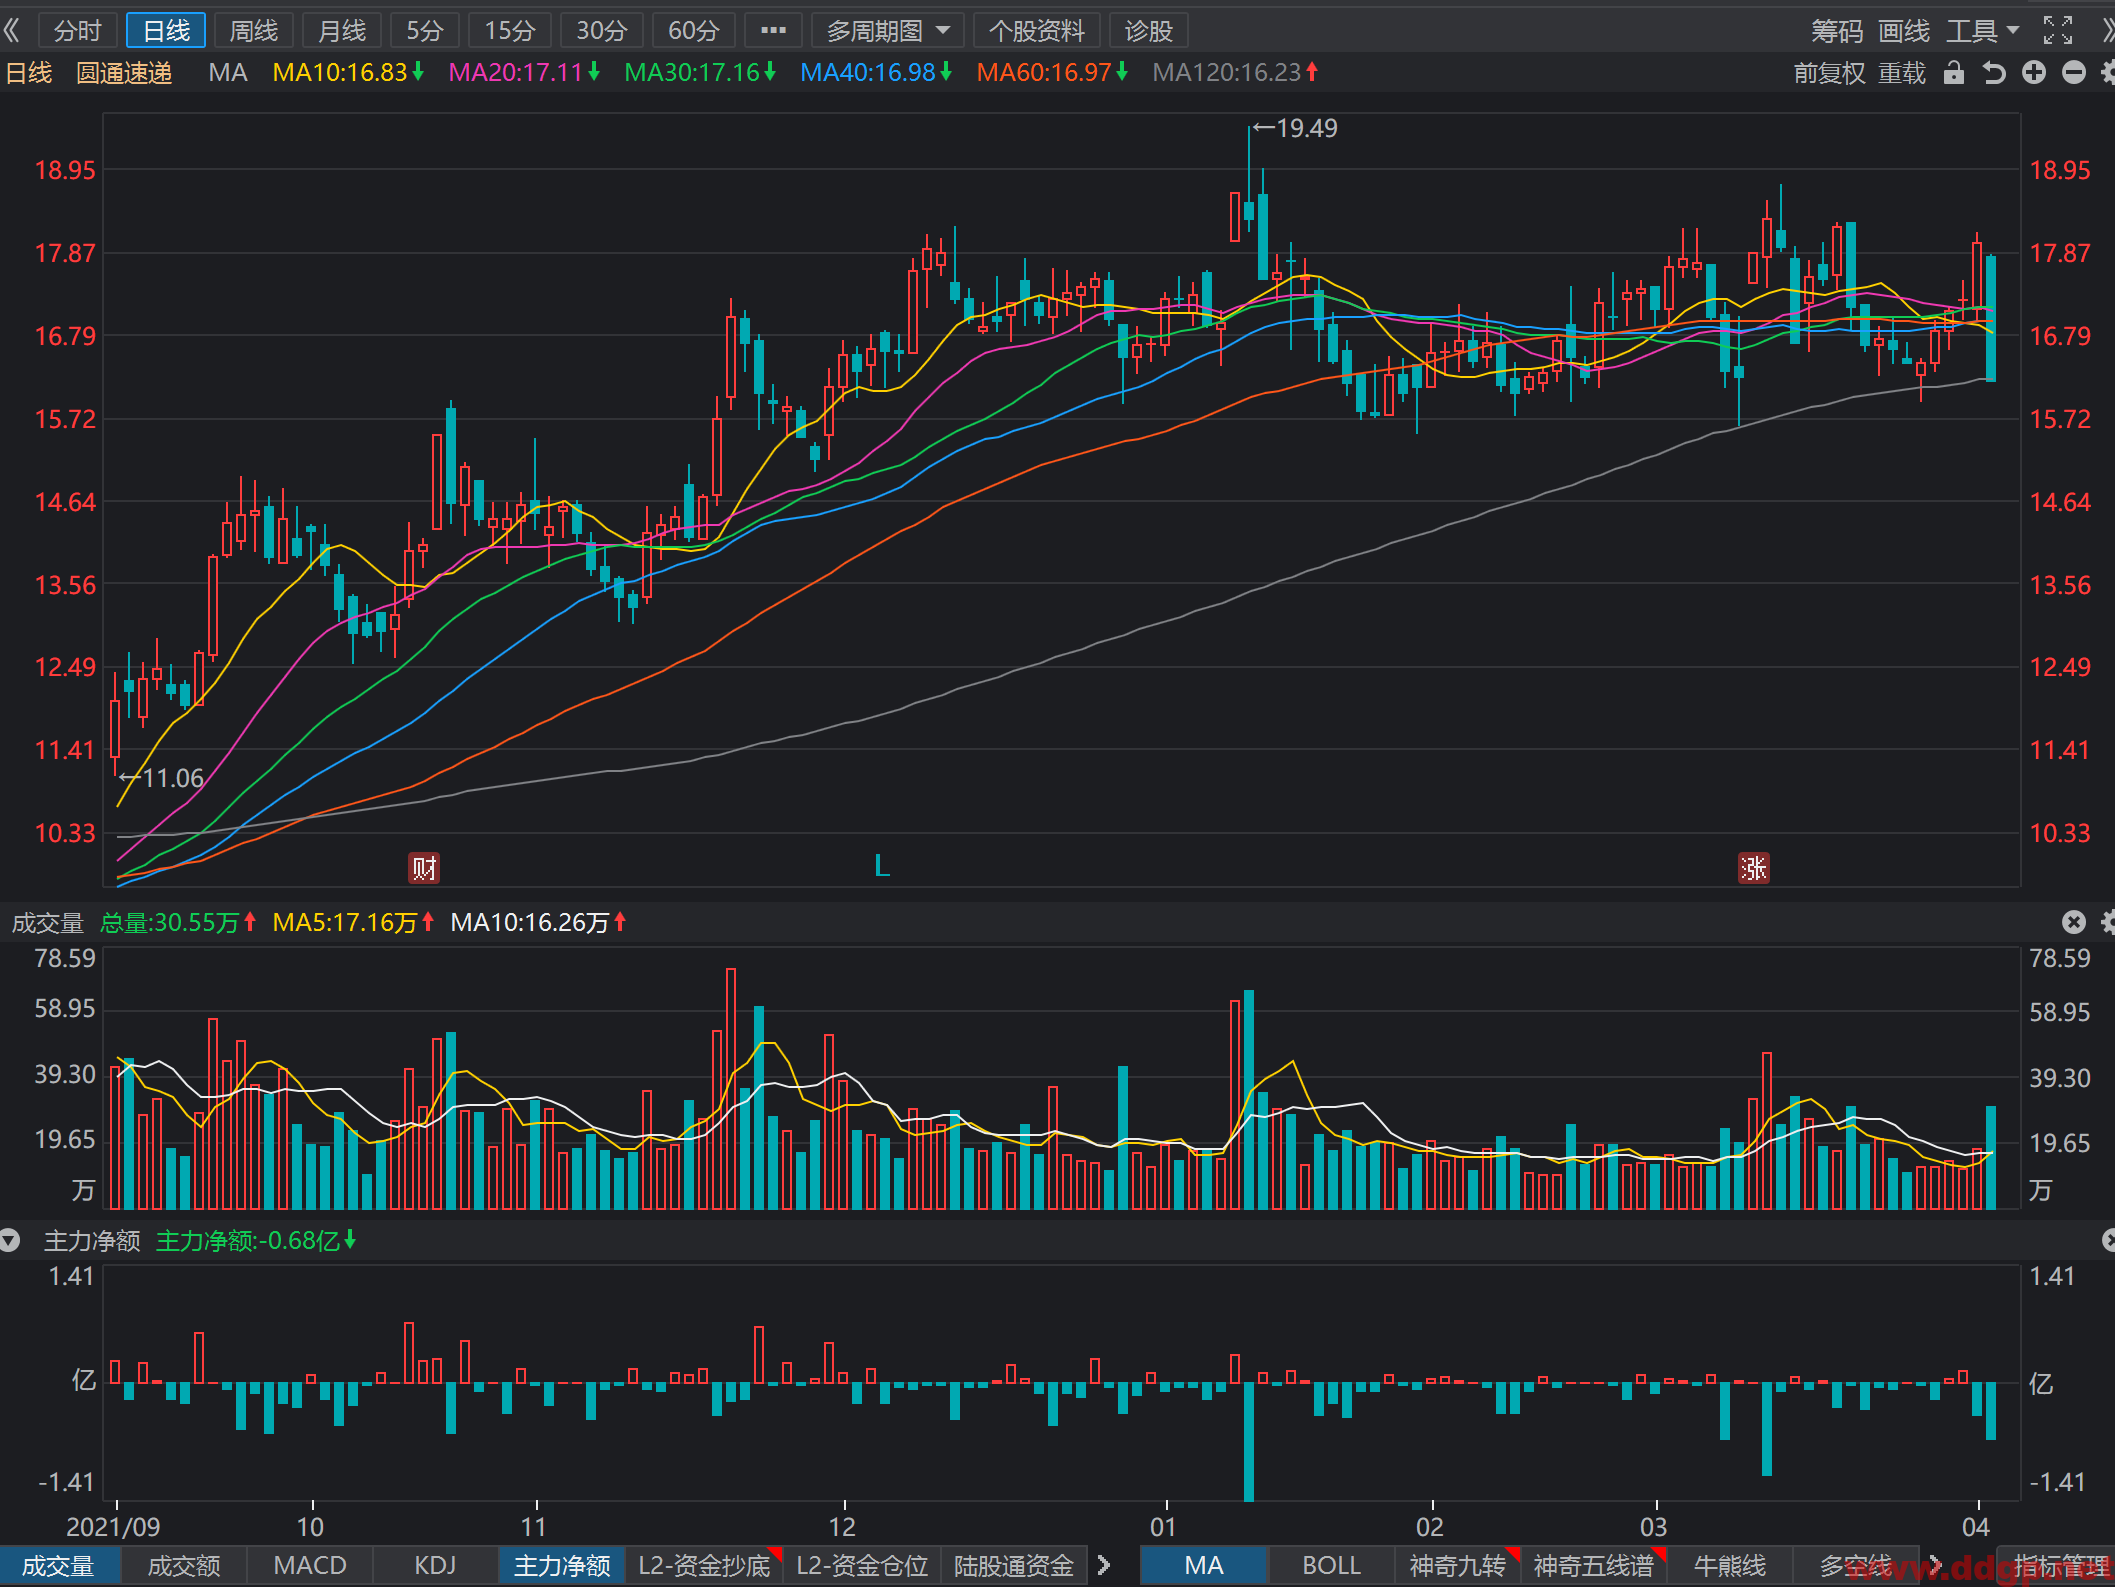This screenshot has width=2115, height=1587.
Task: Click MA120:16.23 gray legend
Action: 1236,73
